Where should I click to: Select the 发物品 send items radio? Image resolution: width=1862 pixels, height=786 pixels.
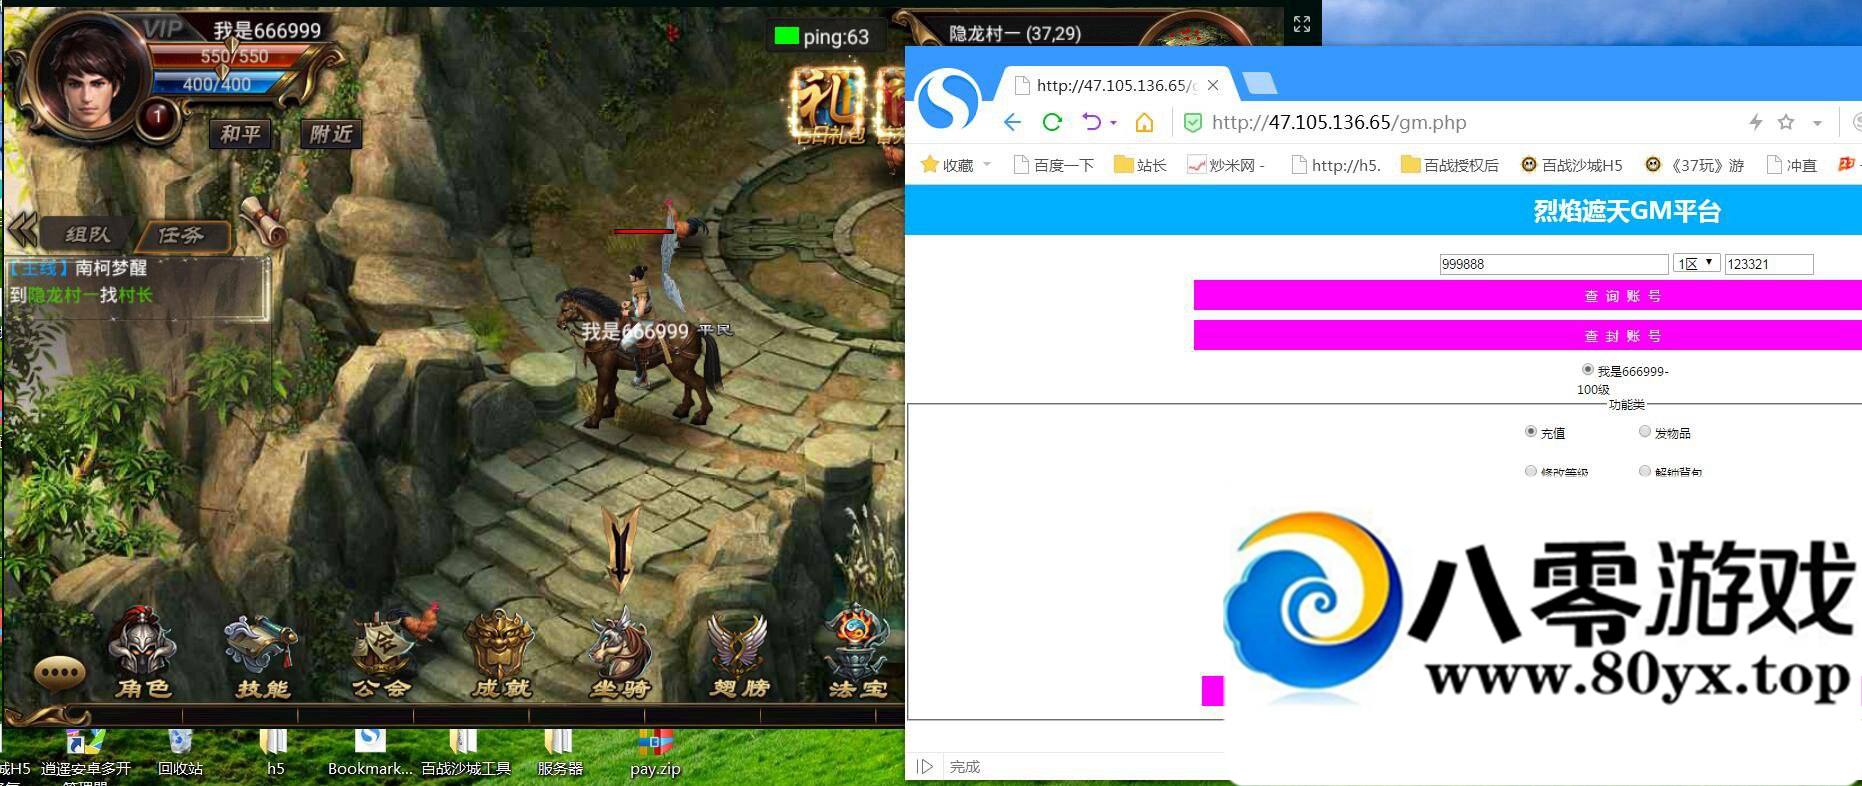1644,431
